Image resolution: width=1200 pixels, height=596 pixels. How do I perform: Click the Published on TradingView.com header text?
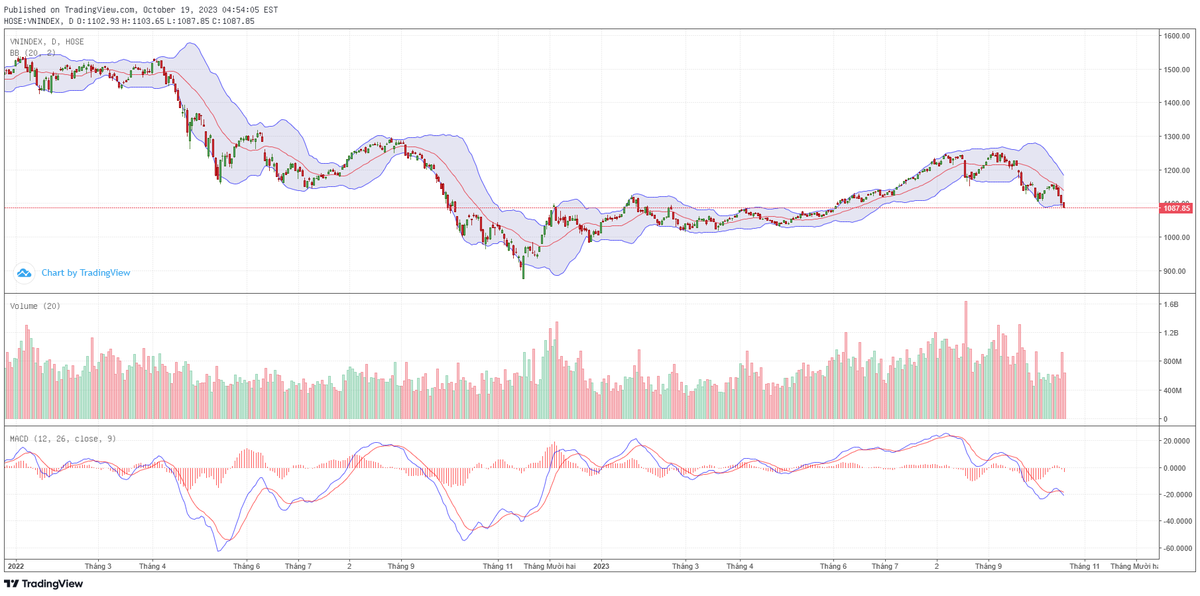click(141, 9)
